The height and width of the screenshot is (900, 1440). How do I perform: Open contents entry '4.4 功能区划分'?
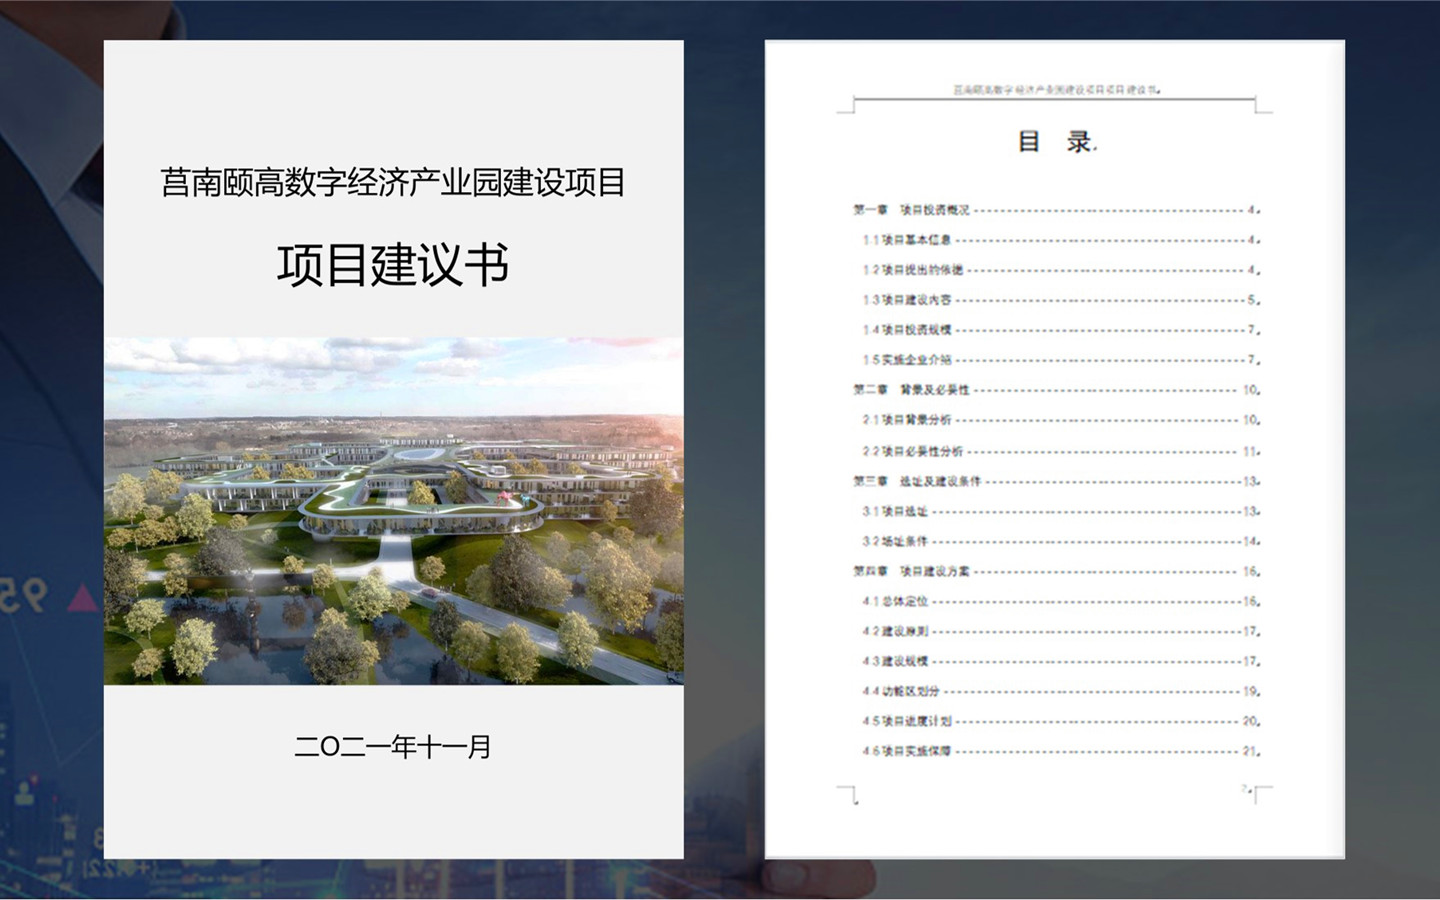click(x=1061, y=691)
